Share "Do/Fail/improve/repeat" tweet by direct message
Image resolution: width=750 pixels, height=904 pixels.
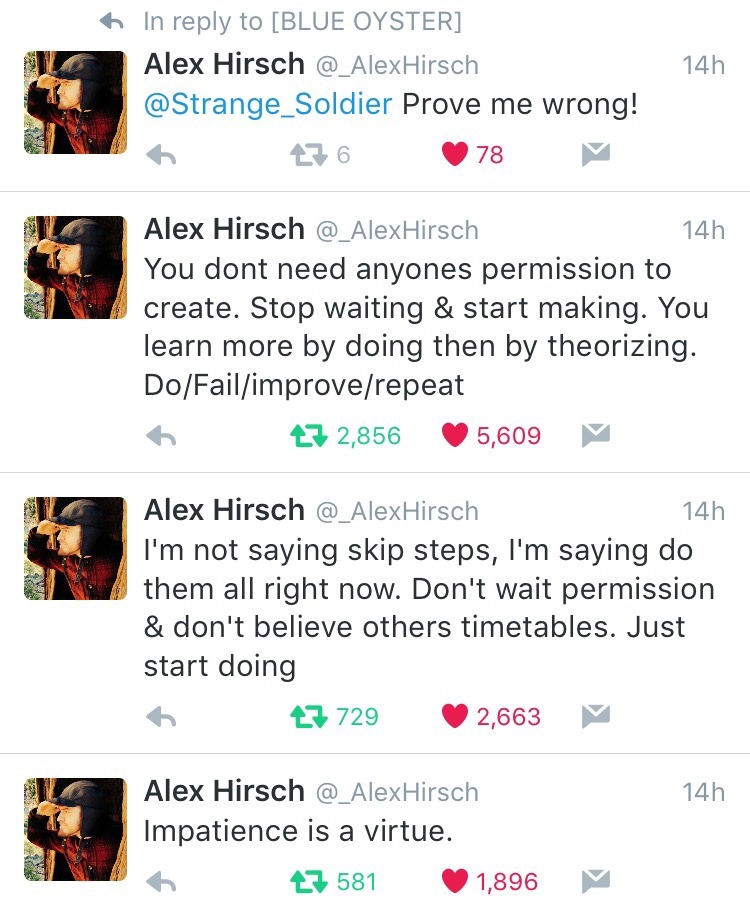596,435
